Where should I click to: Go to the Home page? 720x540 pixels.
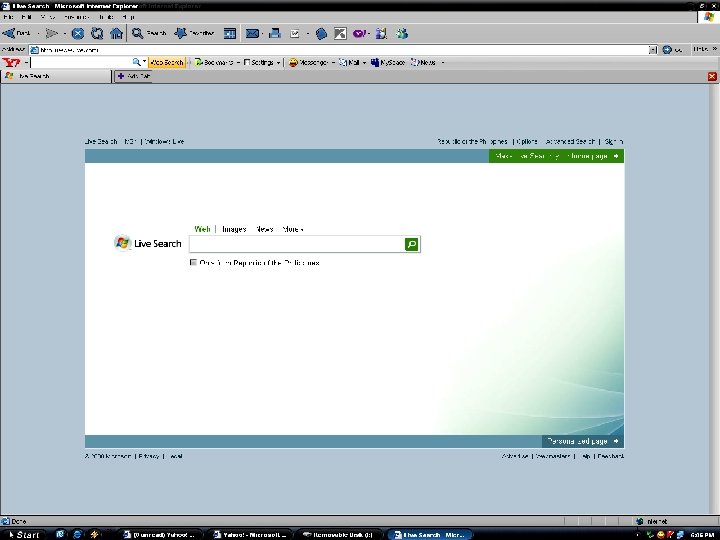(x=116, y=33)
